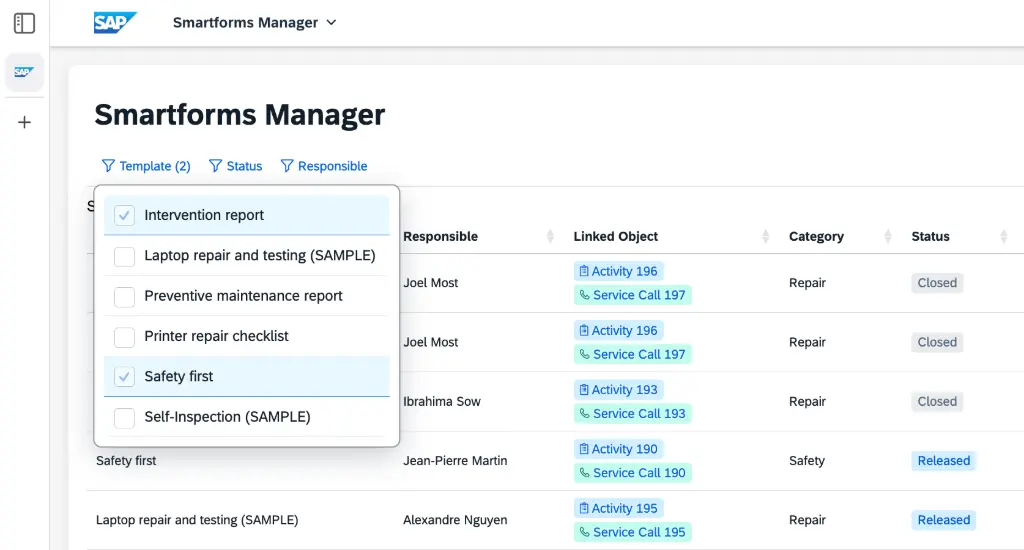Click the Released status in Alexandre Nguyen row
1024x550 pixels.
point(944,520)
